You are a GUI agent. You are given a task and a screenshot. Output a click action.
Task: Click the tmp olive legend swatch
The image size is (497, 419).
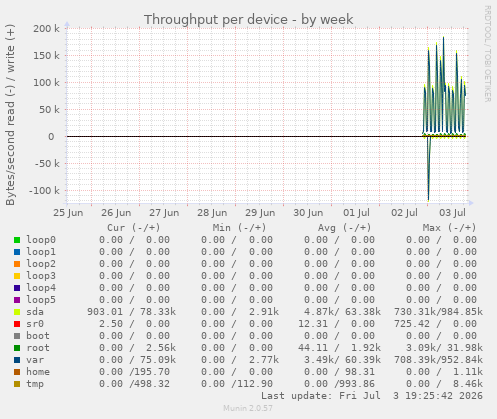coord(17,384)
